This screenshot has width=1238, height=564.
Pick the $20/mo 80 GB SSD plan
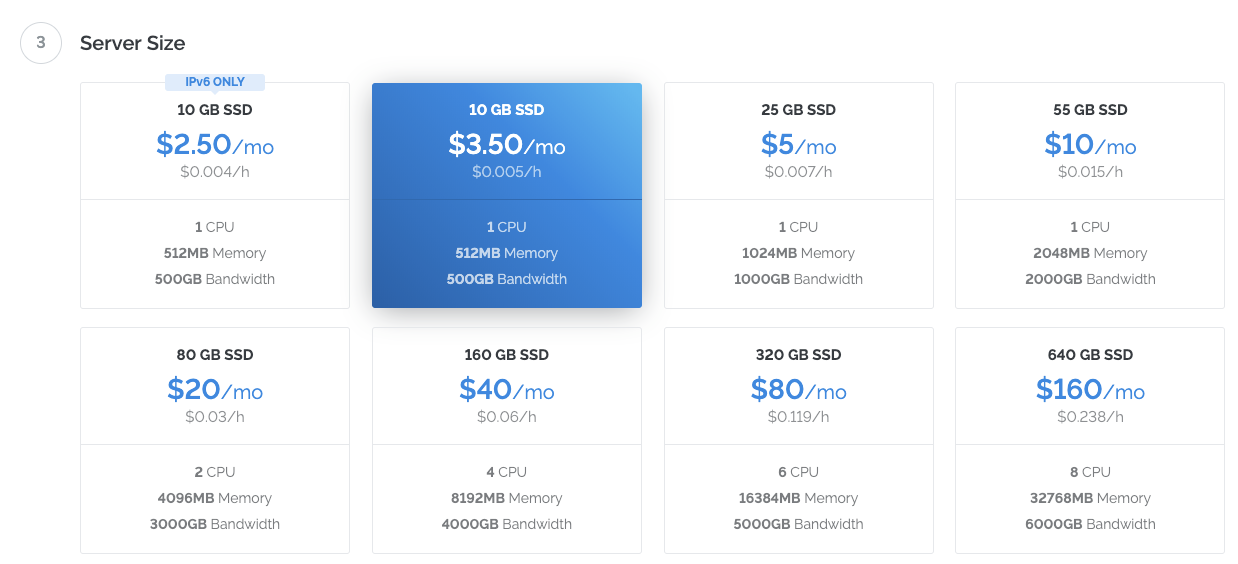pos(215,440)
